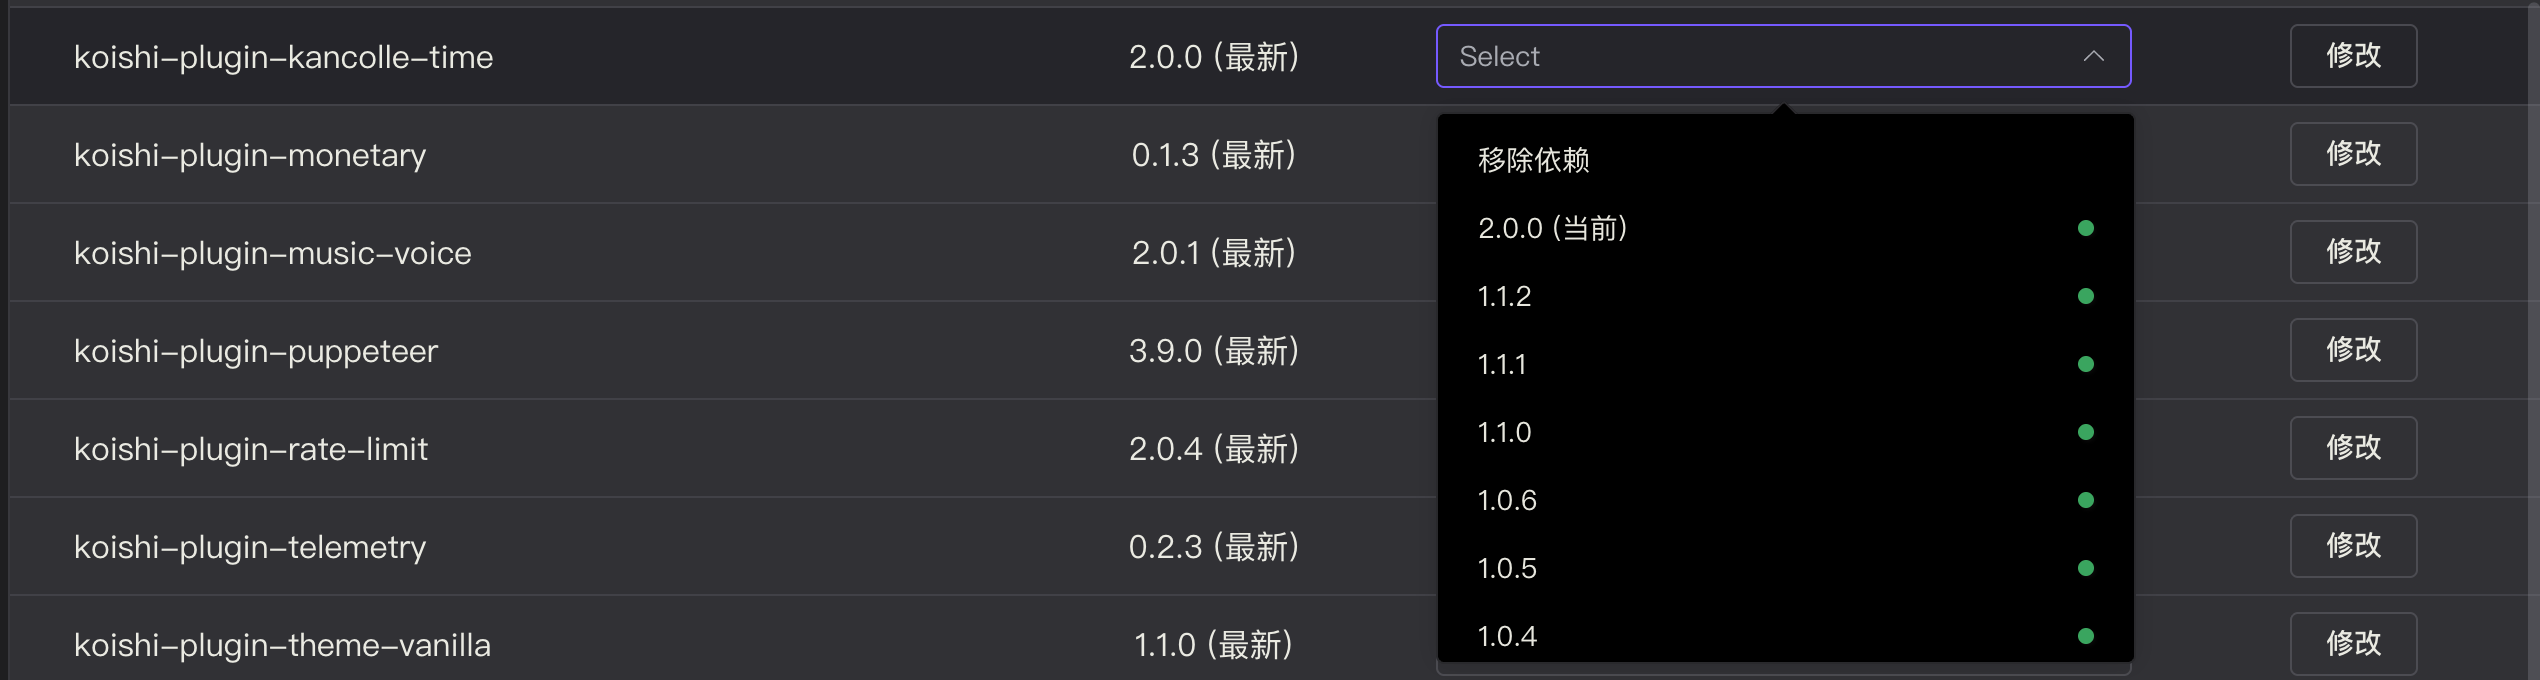
Task: Click 修改 button for koishi-plugin-rate-limit
Action: (2353, 448)
